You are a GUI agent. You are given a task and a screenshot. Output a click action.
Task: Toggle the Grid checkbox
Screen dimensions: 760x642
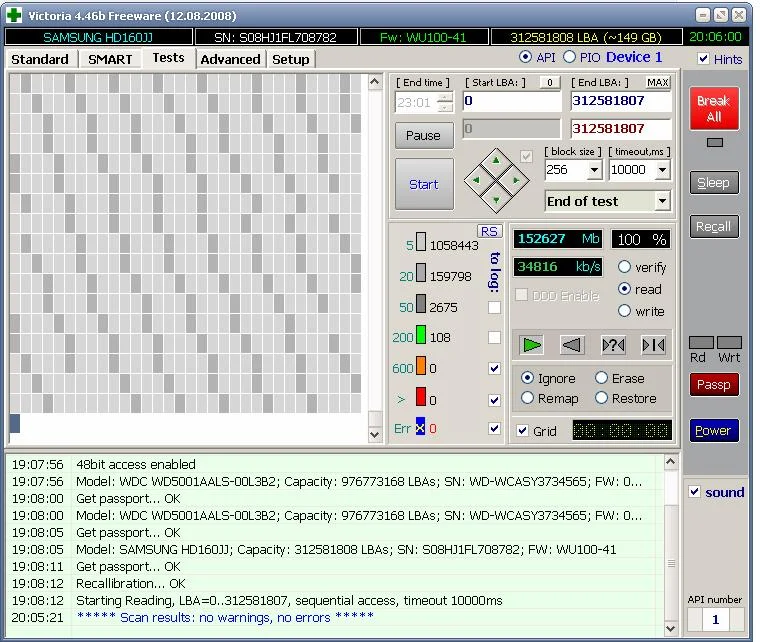[523, 431]
